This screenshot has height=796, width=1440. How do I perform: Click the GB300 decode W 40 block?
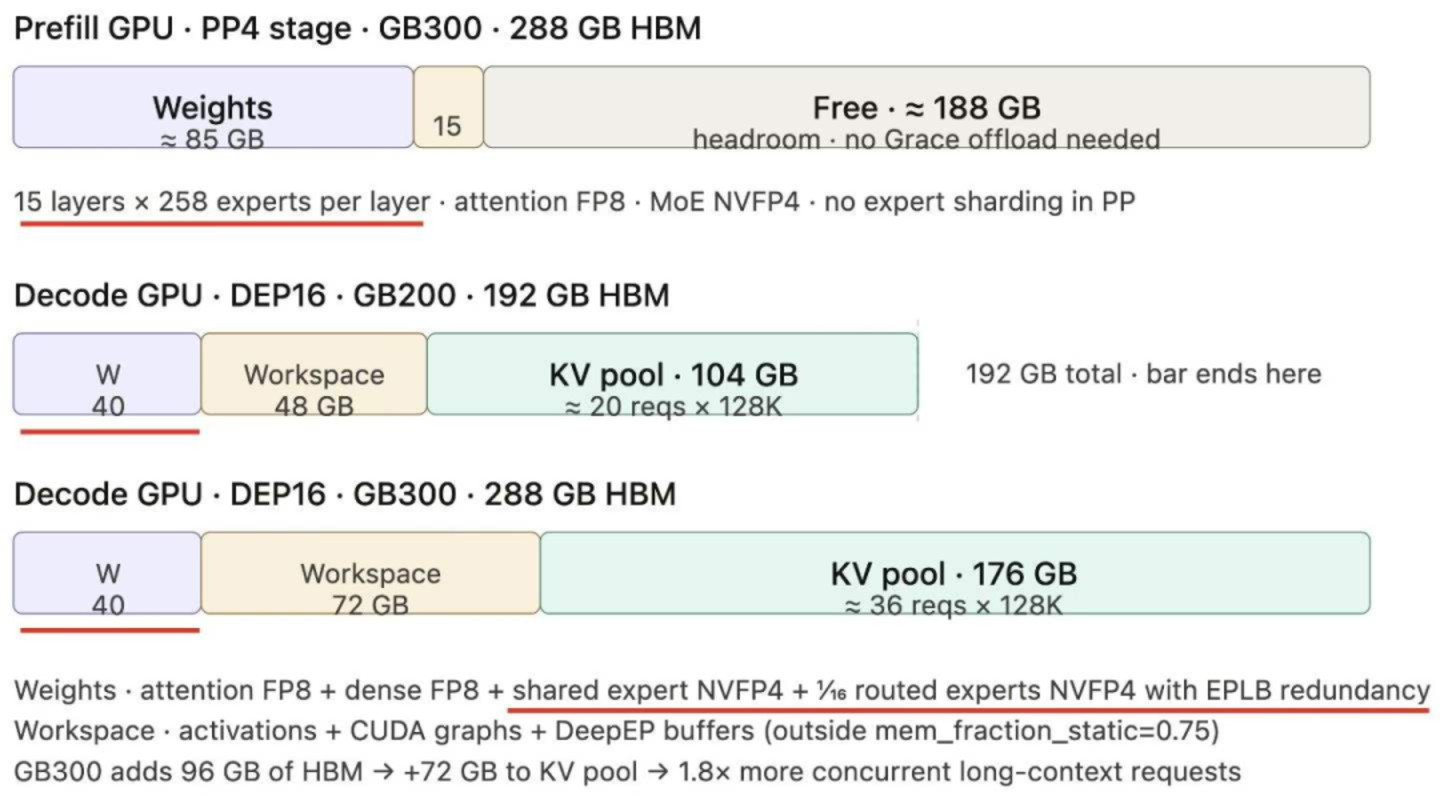107,573
